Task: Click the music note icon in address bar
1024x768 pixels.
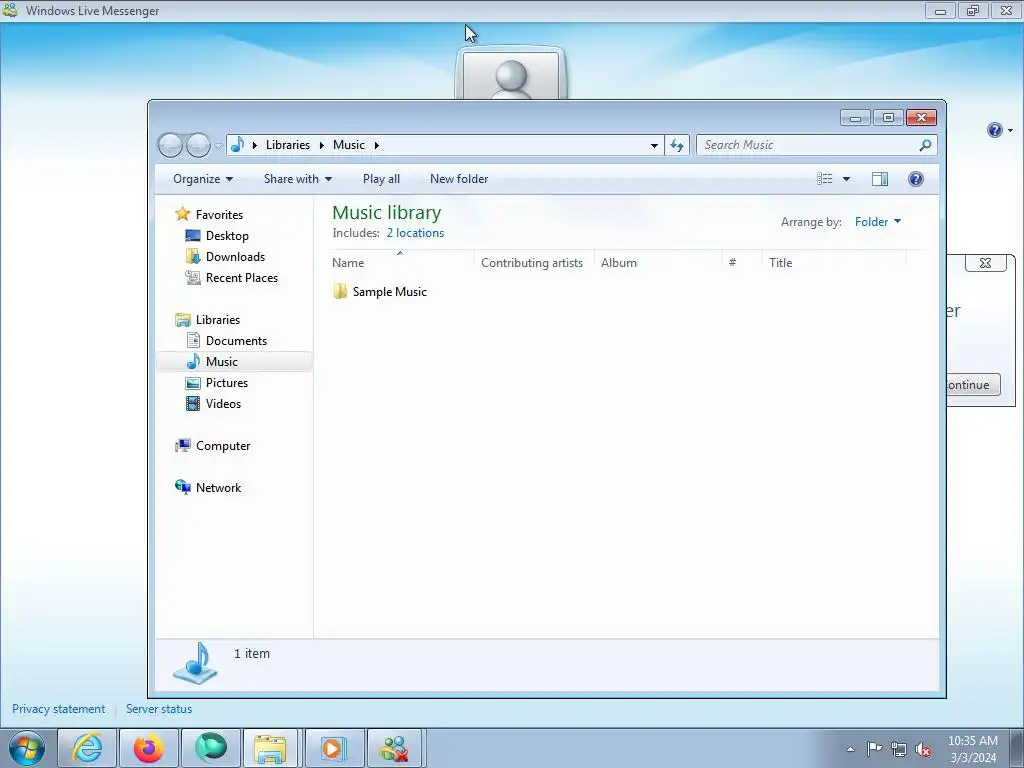Action: (238, 144)
